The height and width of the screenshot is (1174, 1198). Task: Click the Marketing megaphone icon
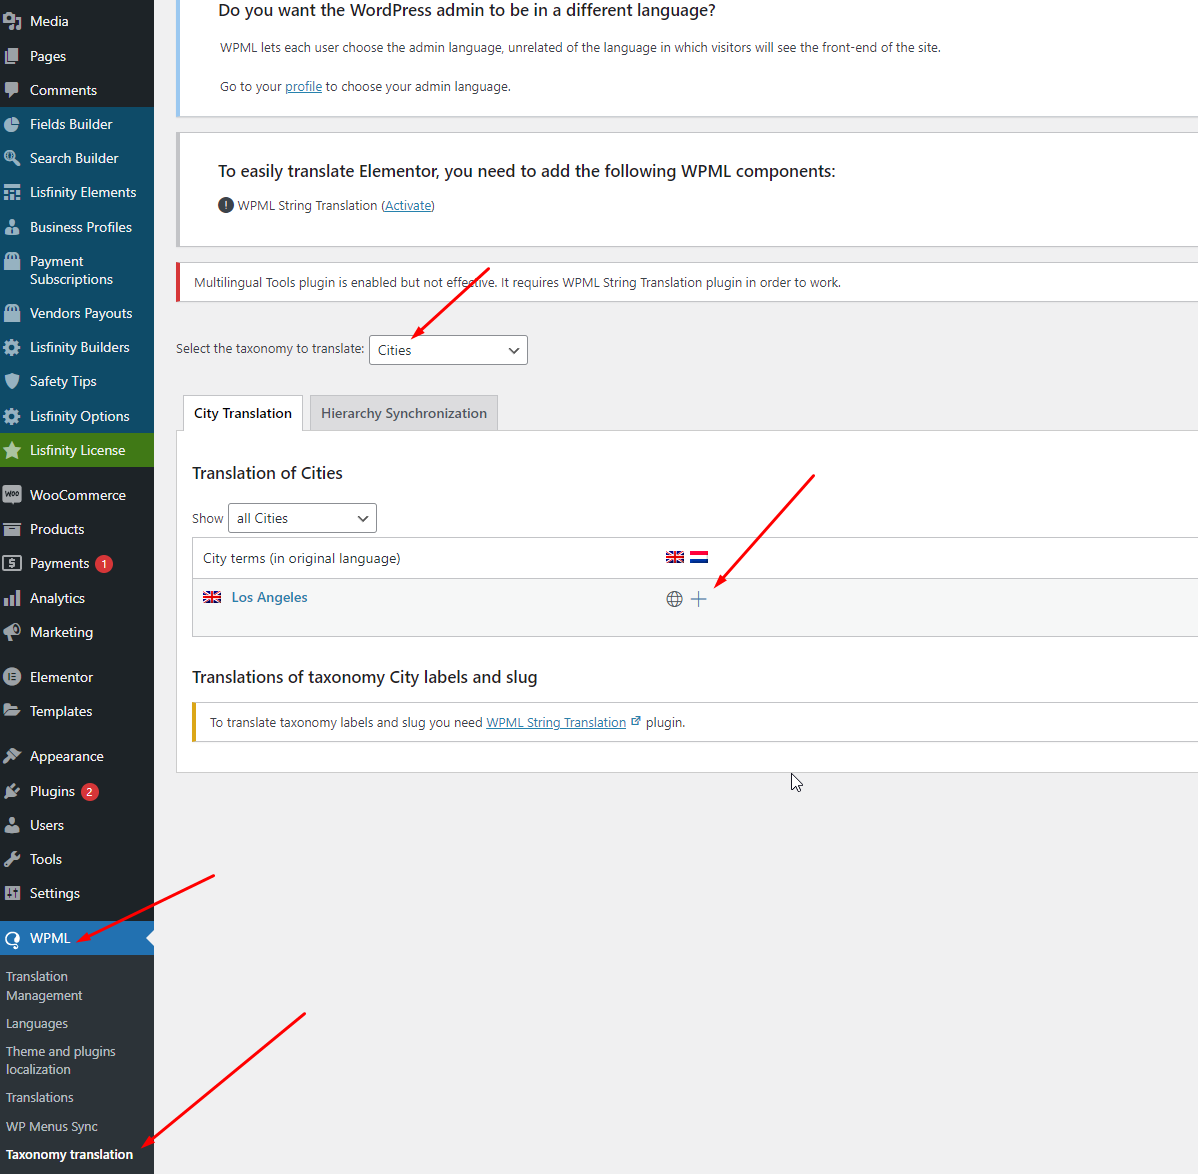12,632
